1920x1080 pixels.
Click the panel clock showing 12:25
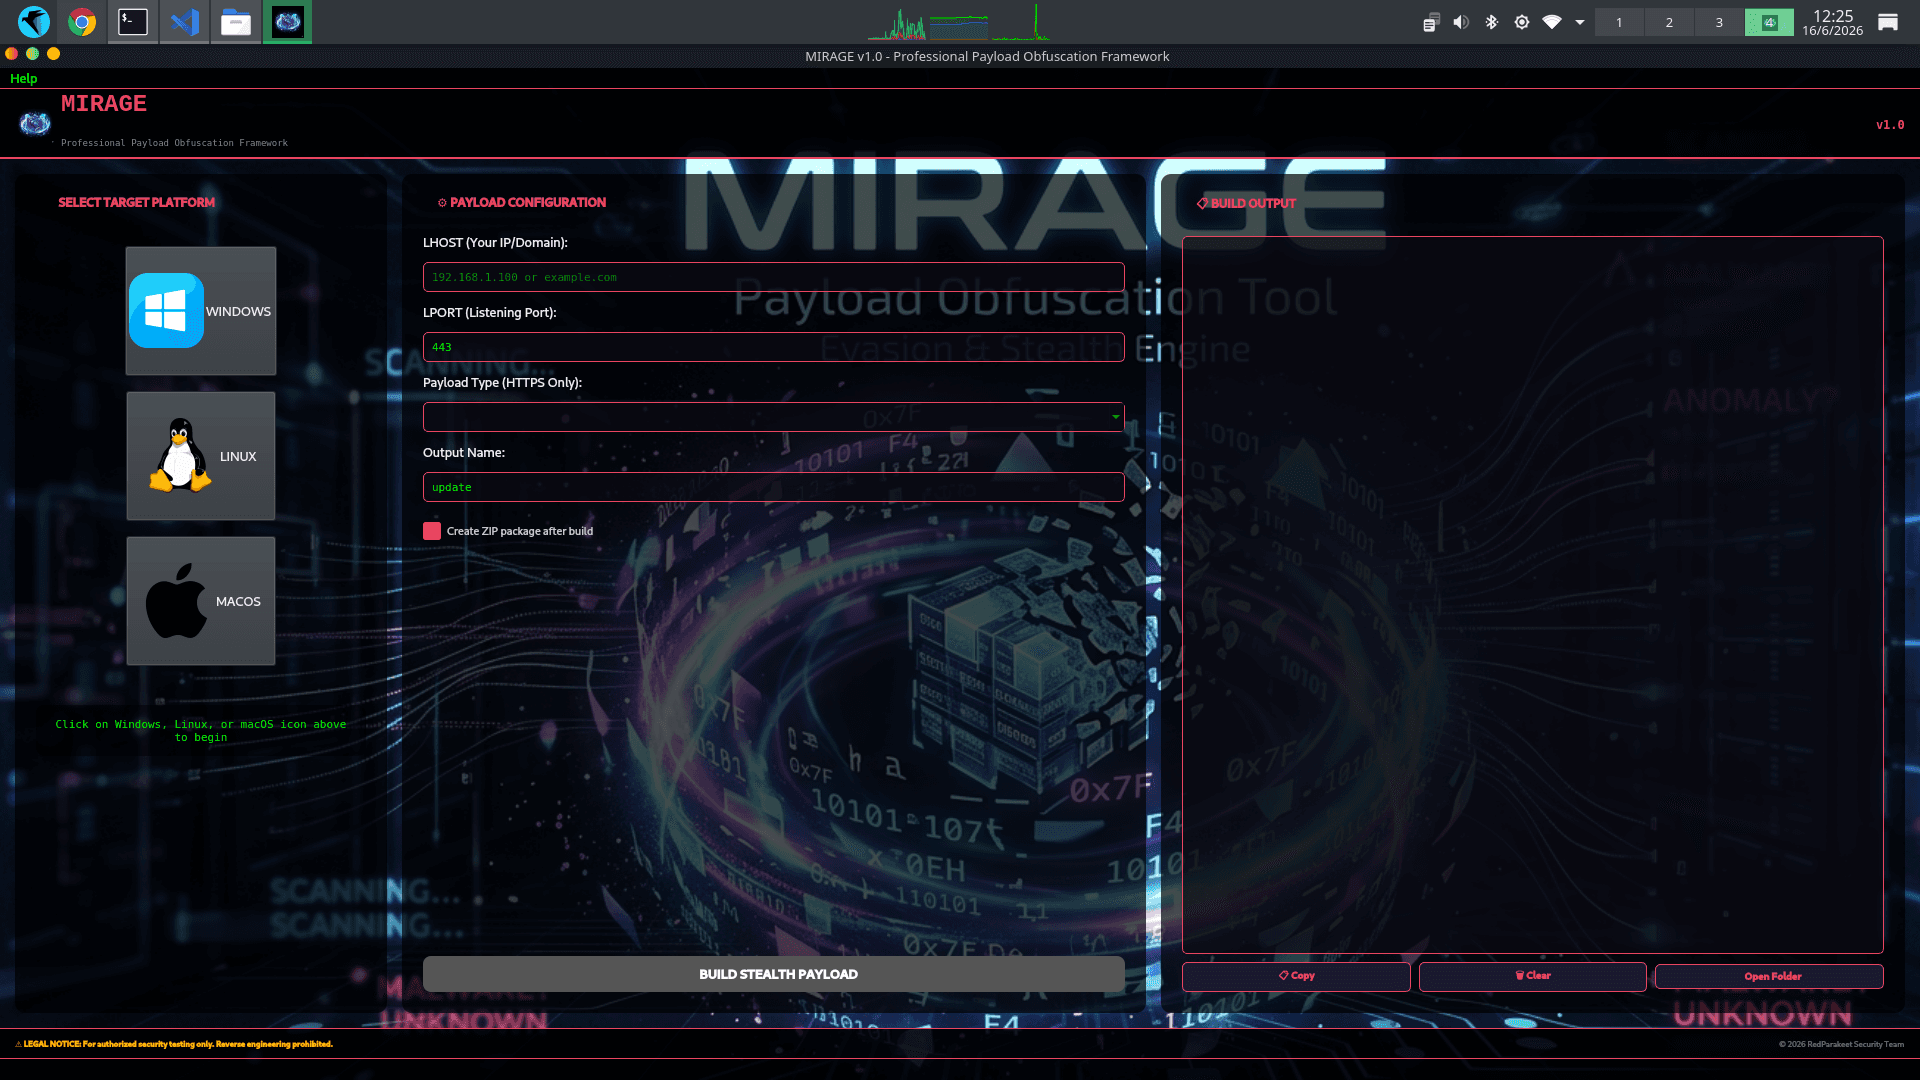coord(1832,22)
